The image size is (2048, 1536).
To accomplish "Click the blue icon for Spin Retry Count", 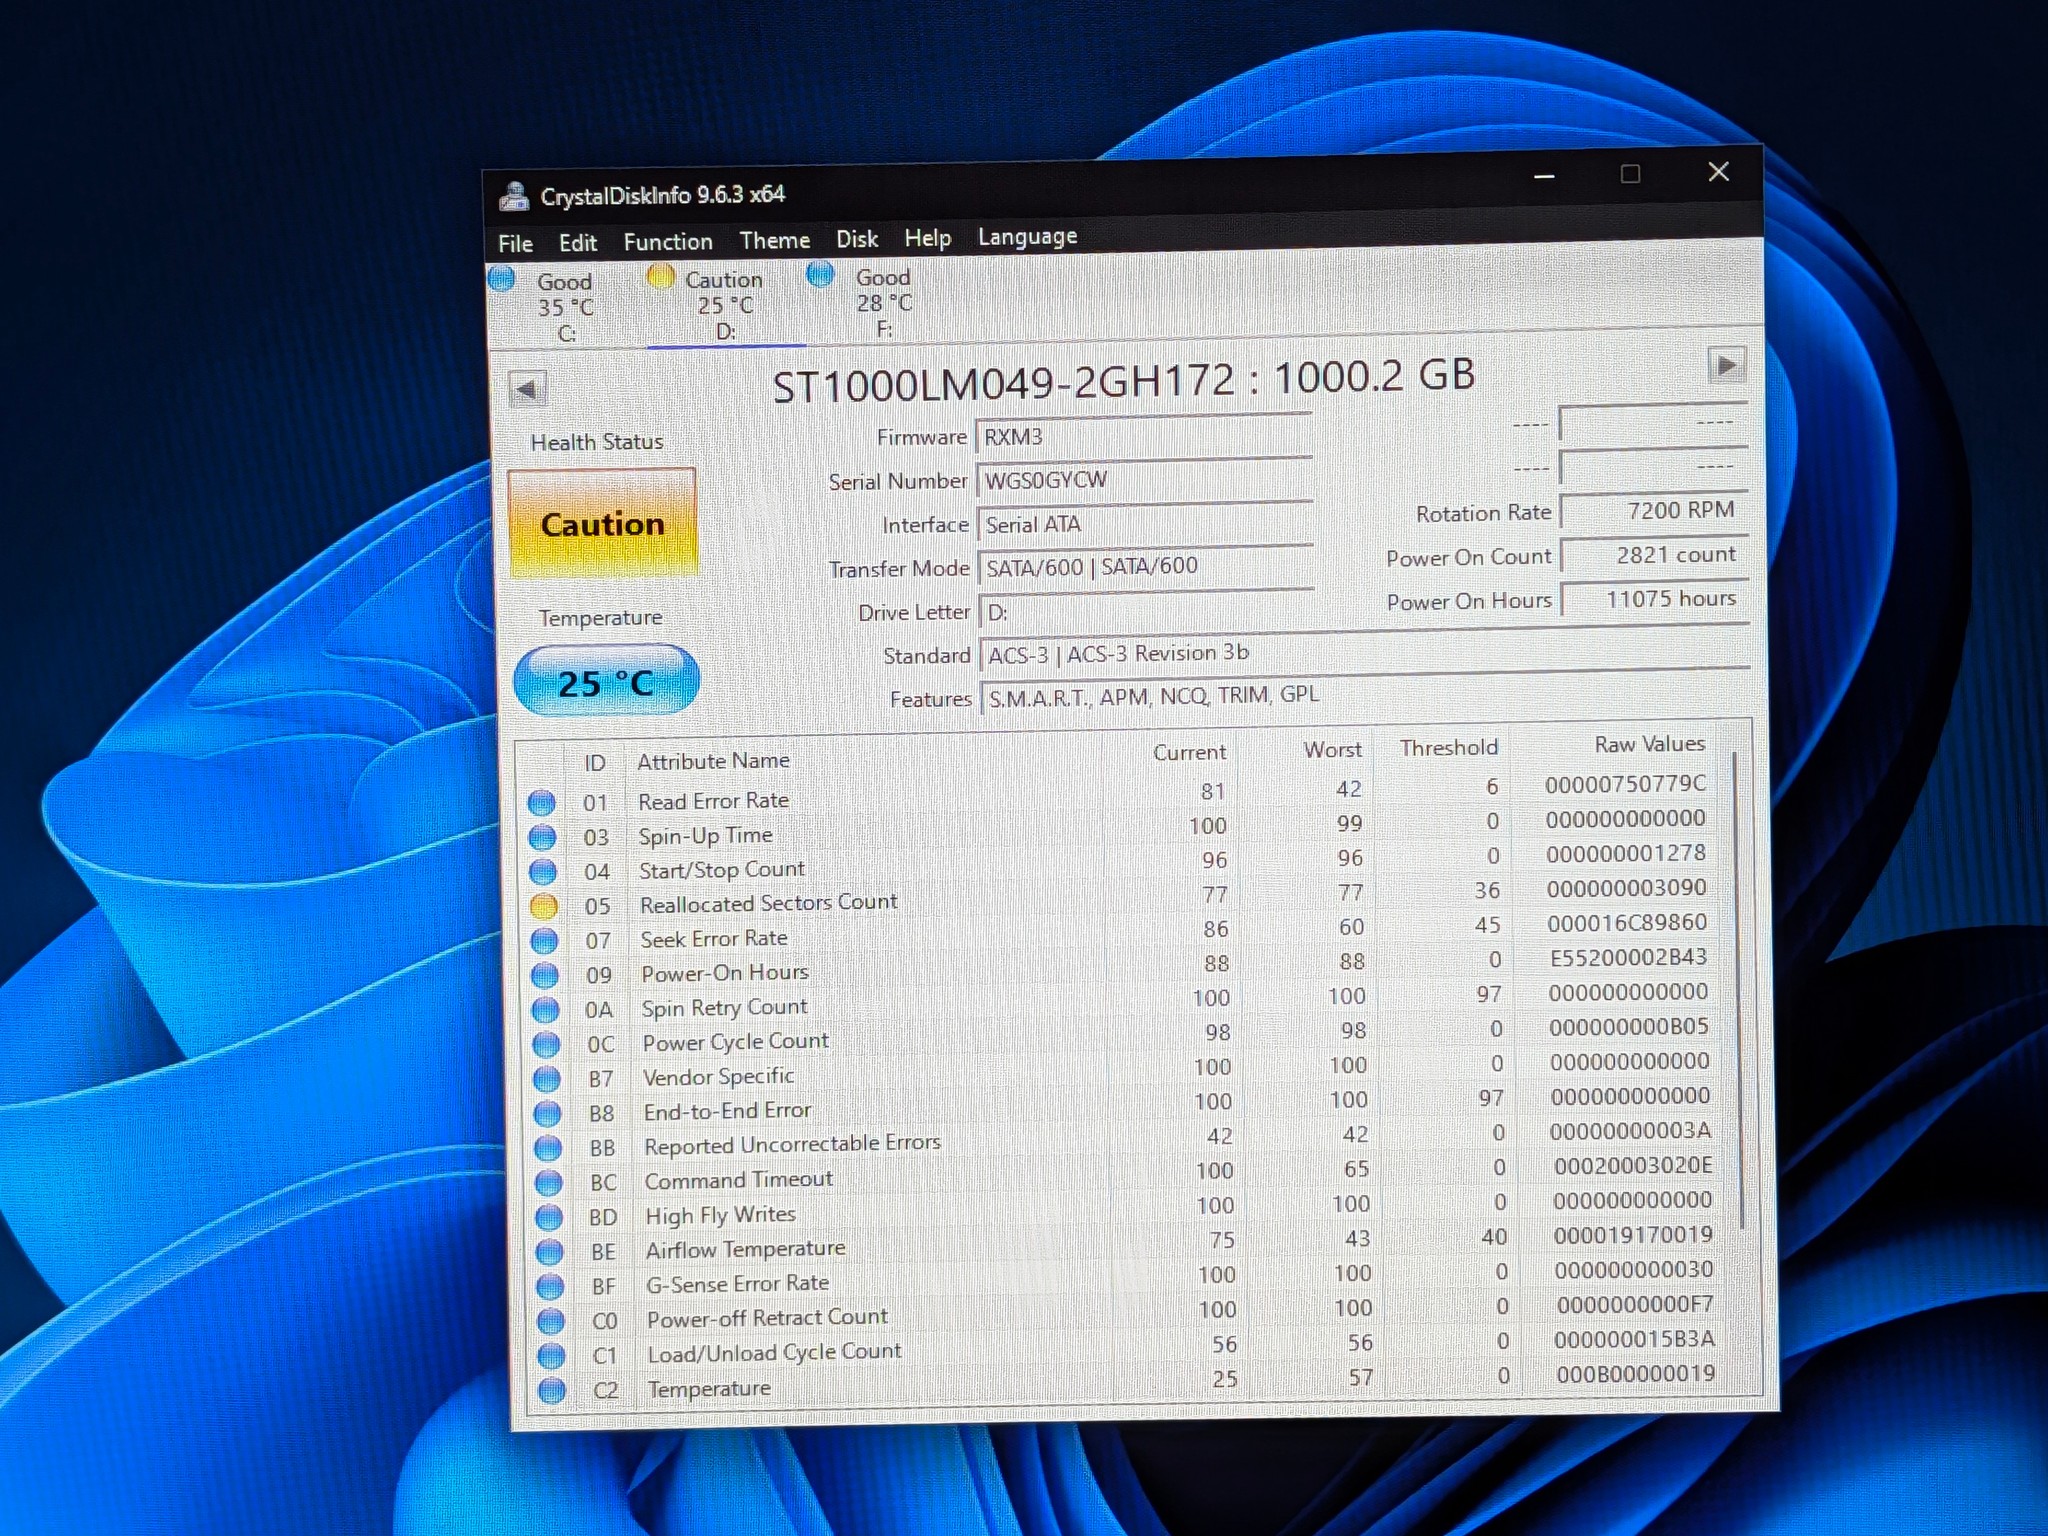I will (545, 1010).
